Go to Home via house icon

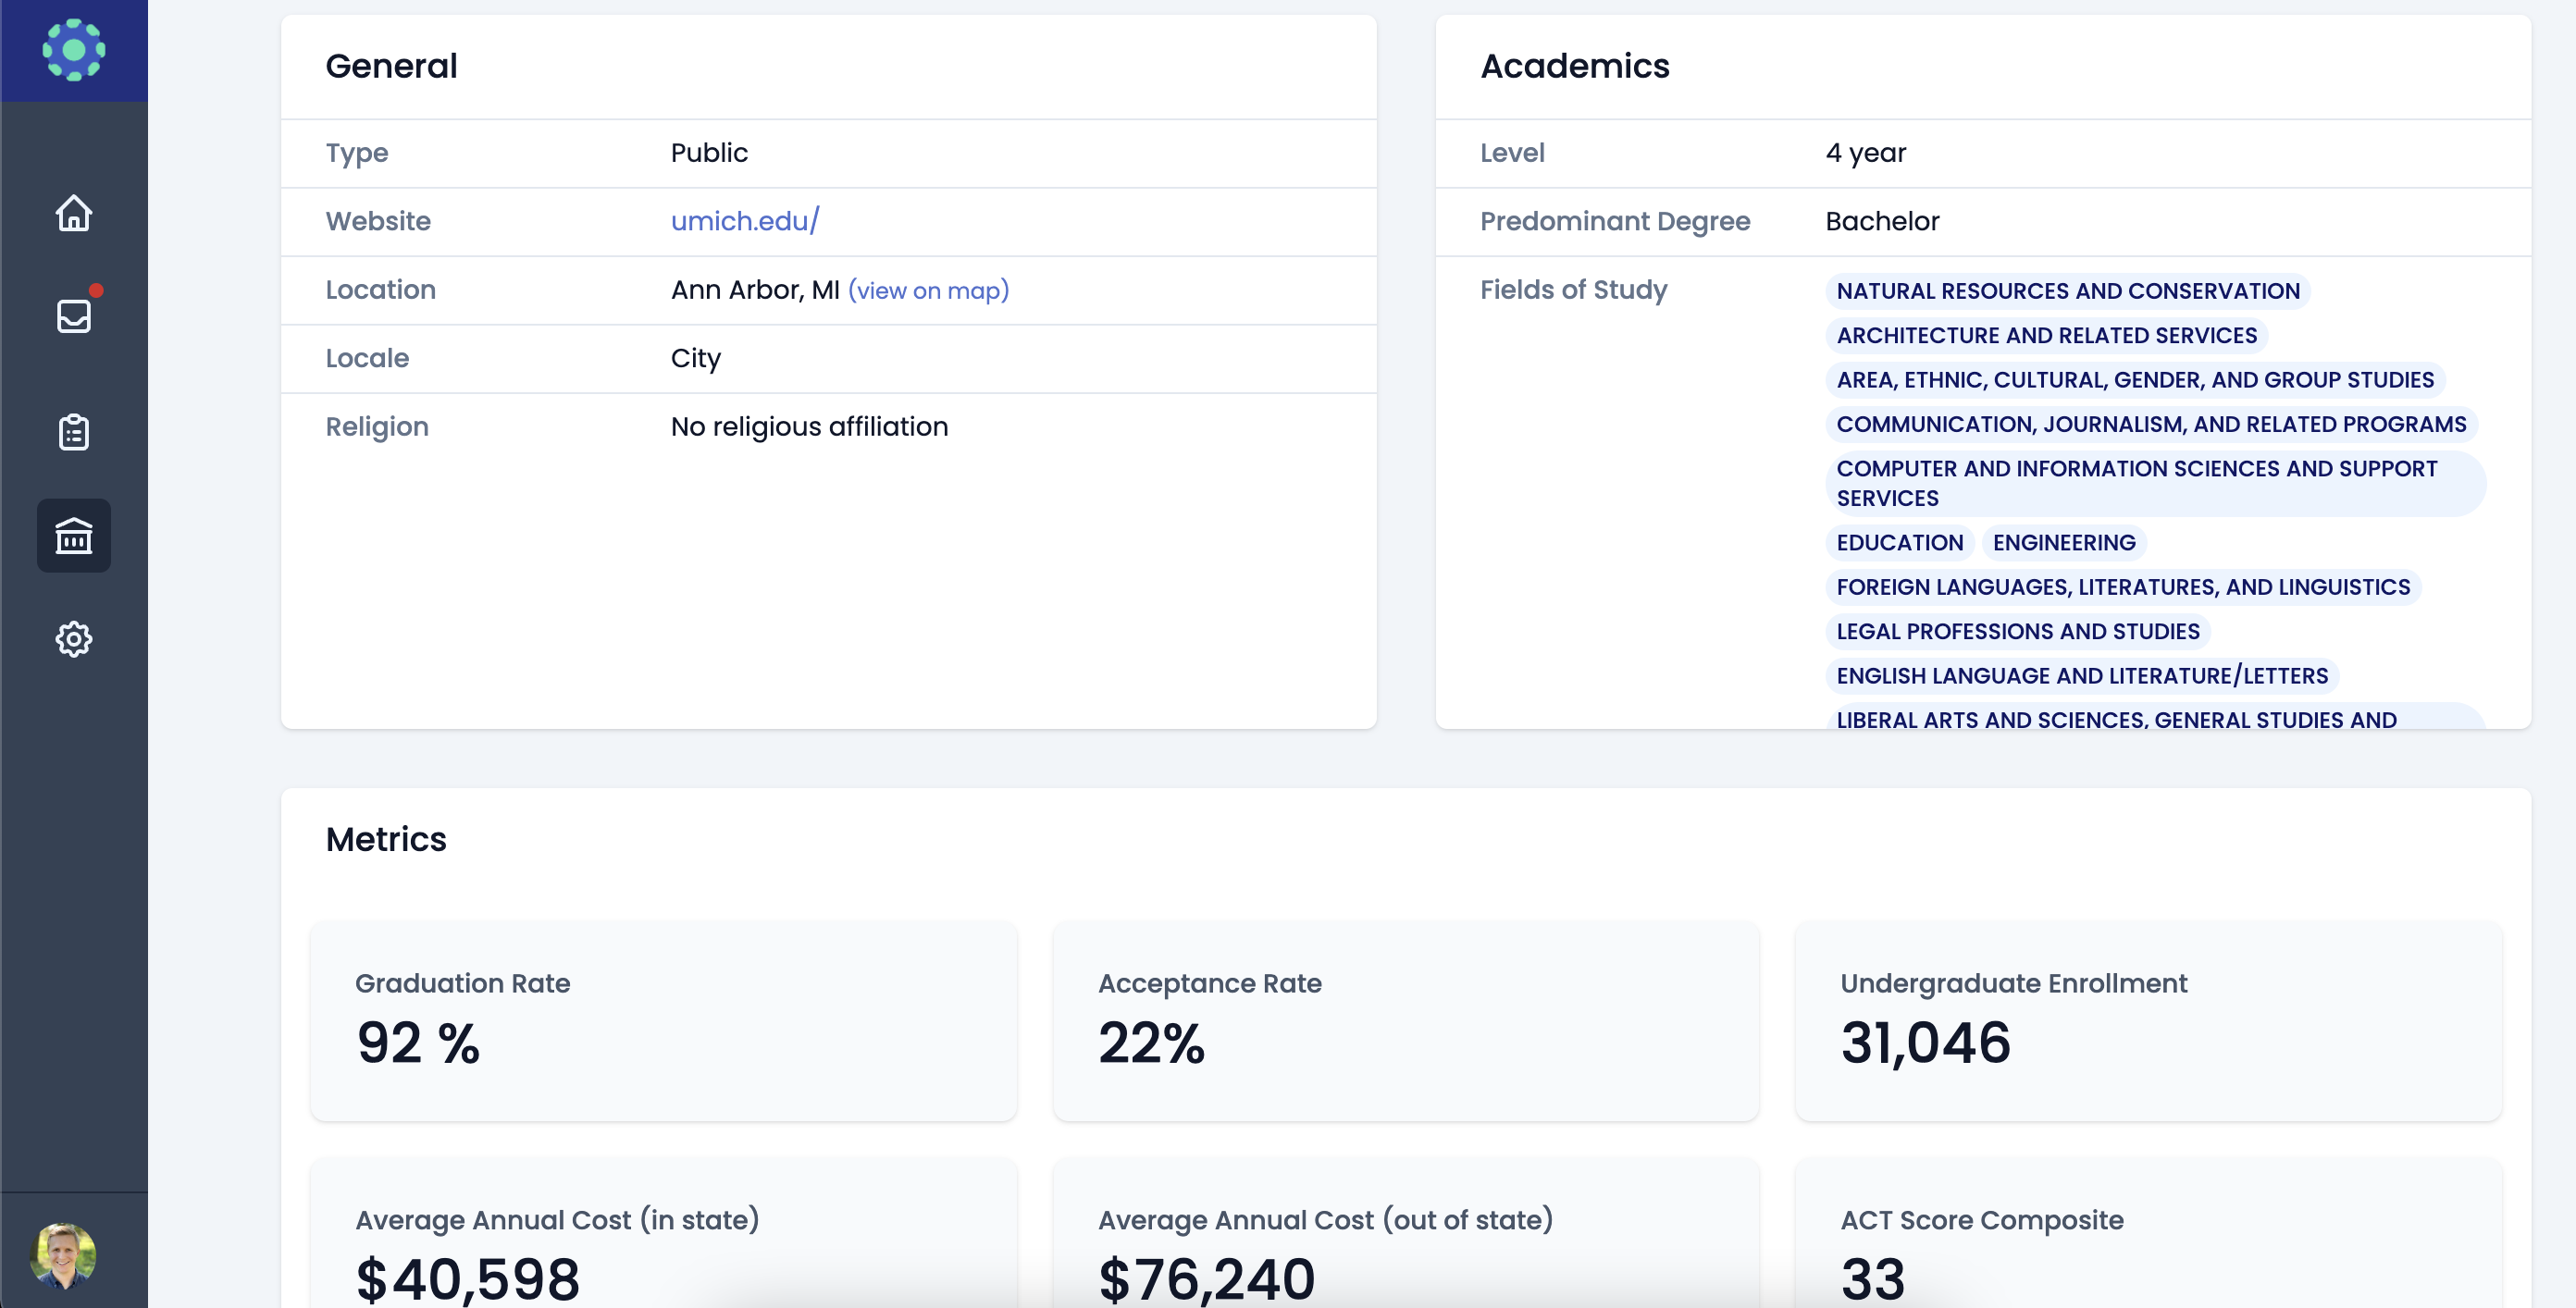[x=73, y=213]
